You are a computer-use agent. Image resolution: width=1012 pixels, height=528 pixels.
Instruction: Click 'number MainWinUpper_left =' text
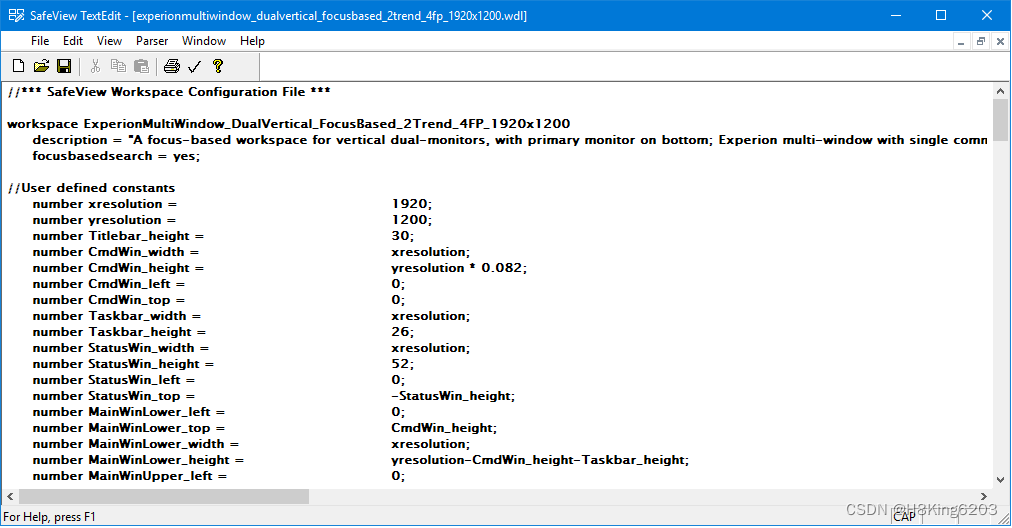[130, 476]
